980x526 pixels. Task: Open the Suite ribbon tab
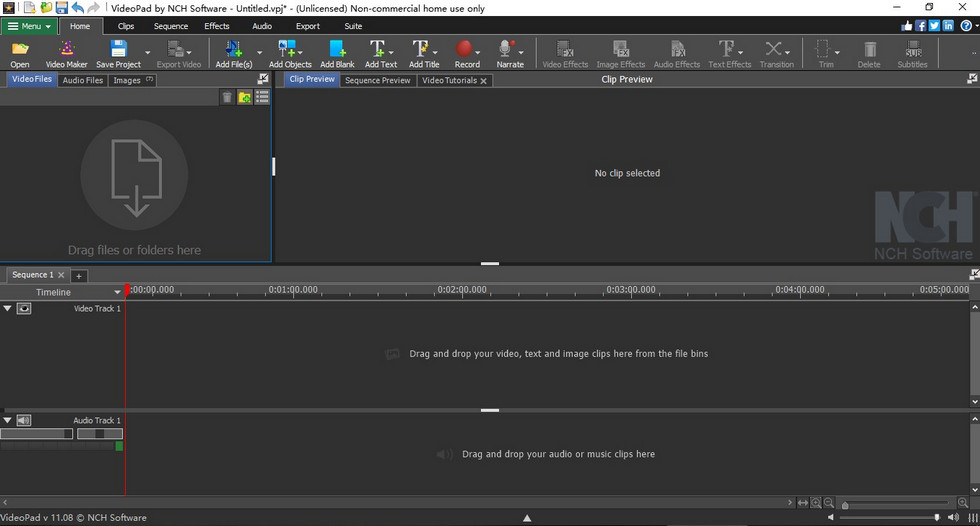point(353,26)
